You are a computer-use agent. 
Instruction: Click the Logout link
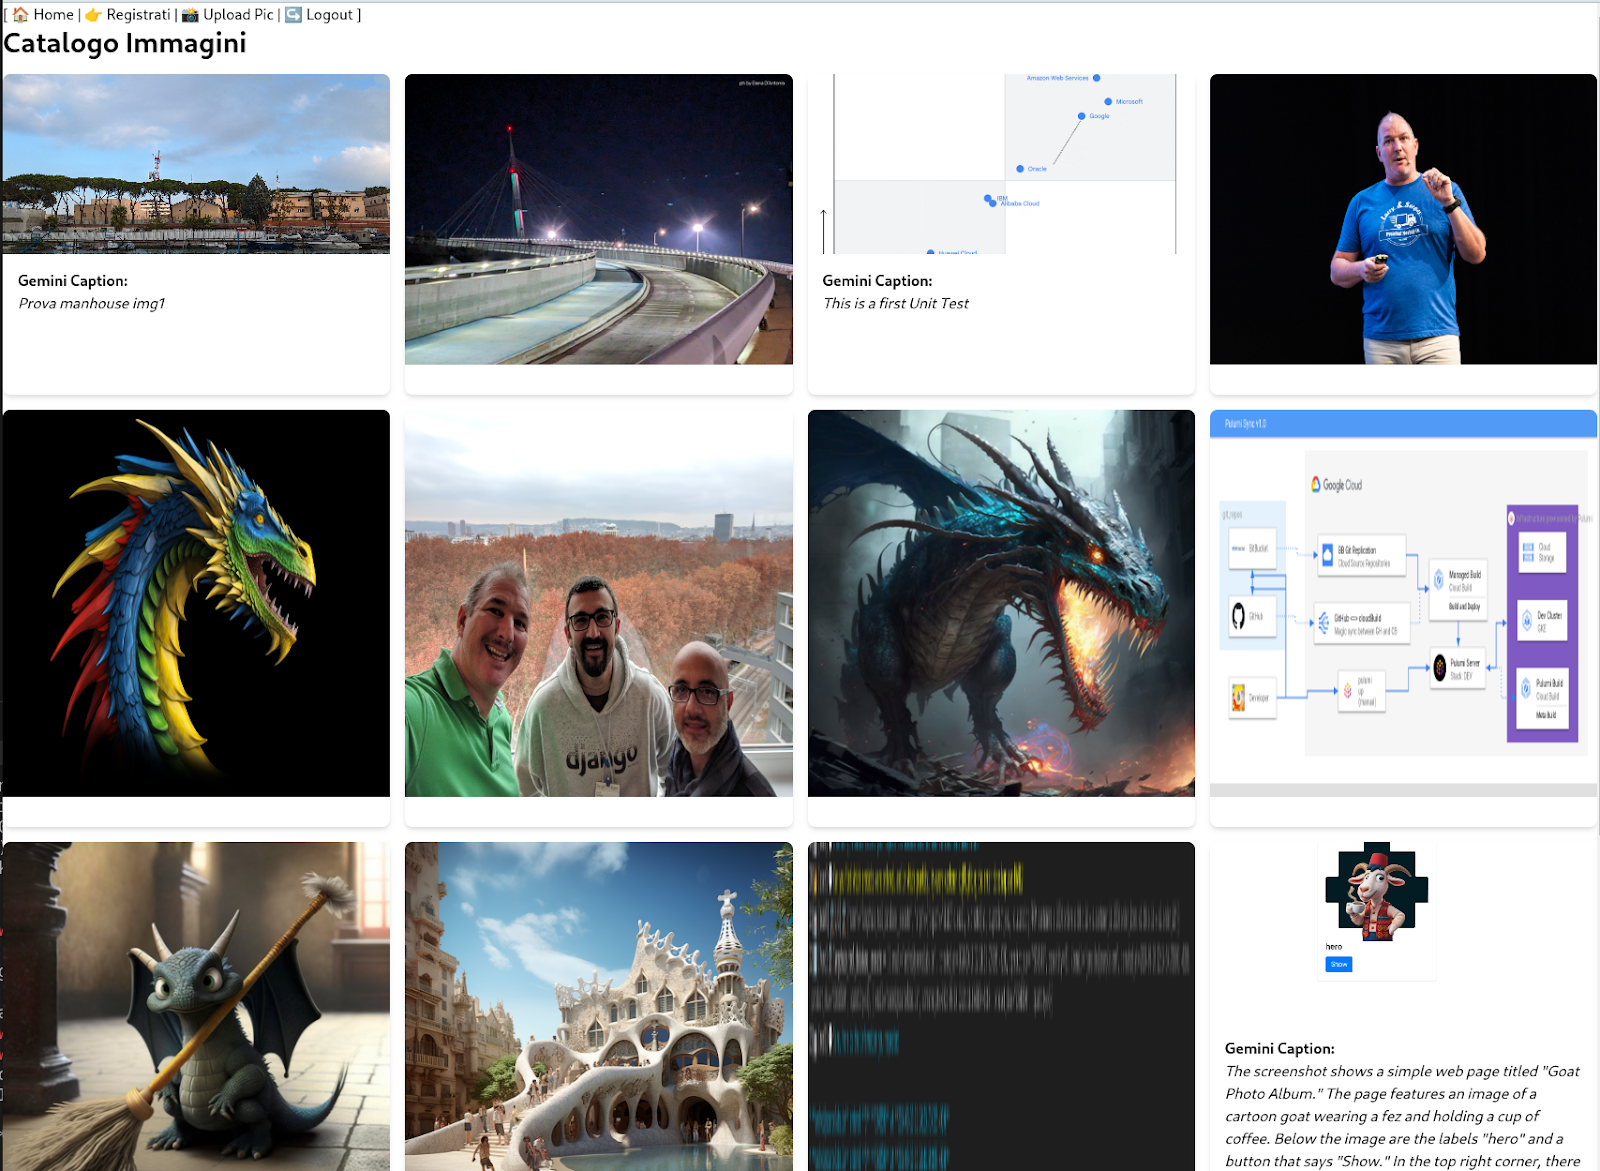(328, 14)
